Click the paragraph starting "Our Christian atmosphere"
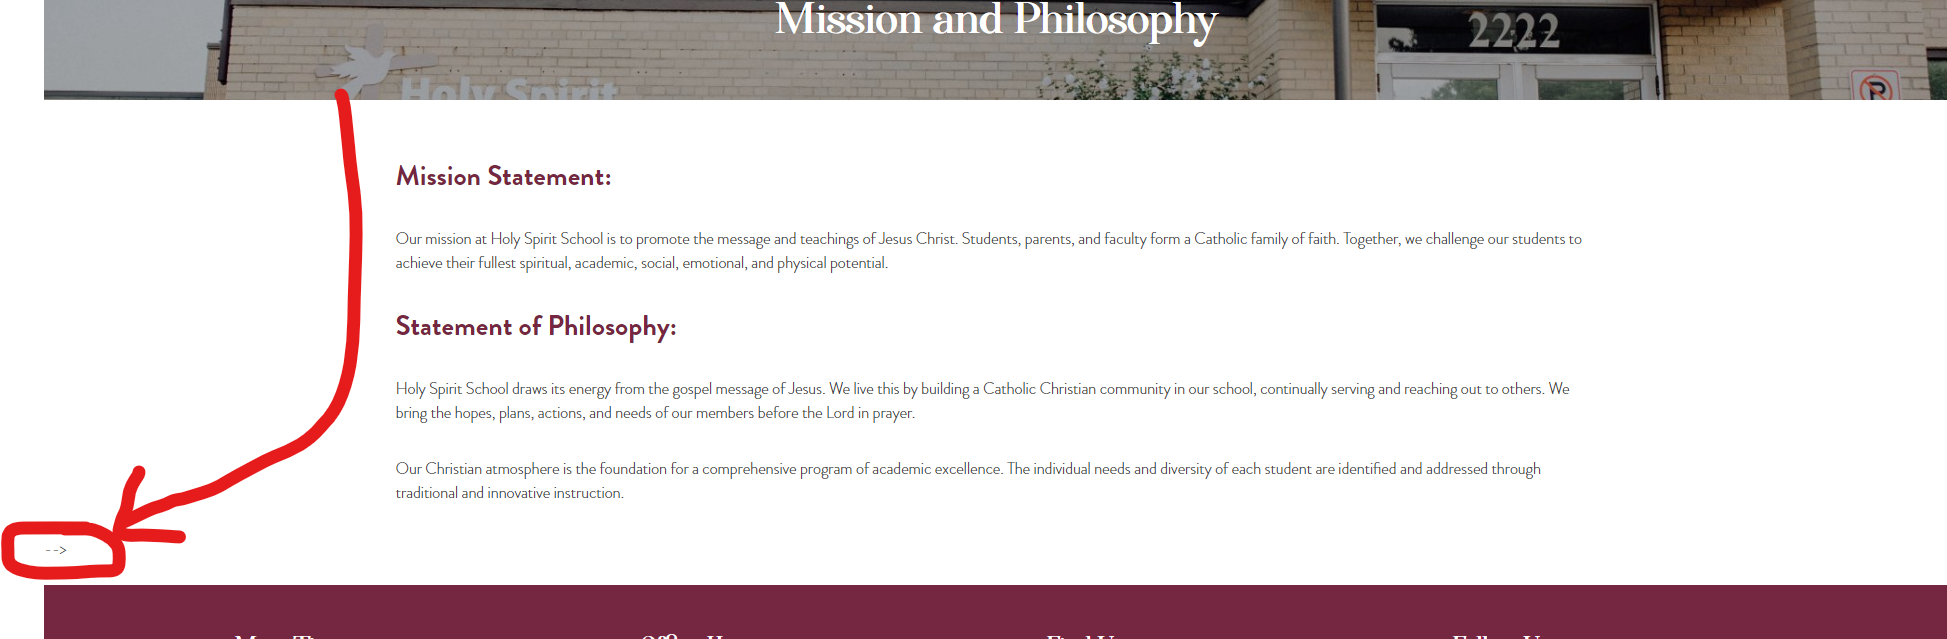The image size is (1947, 639). (967, 481)
